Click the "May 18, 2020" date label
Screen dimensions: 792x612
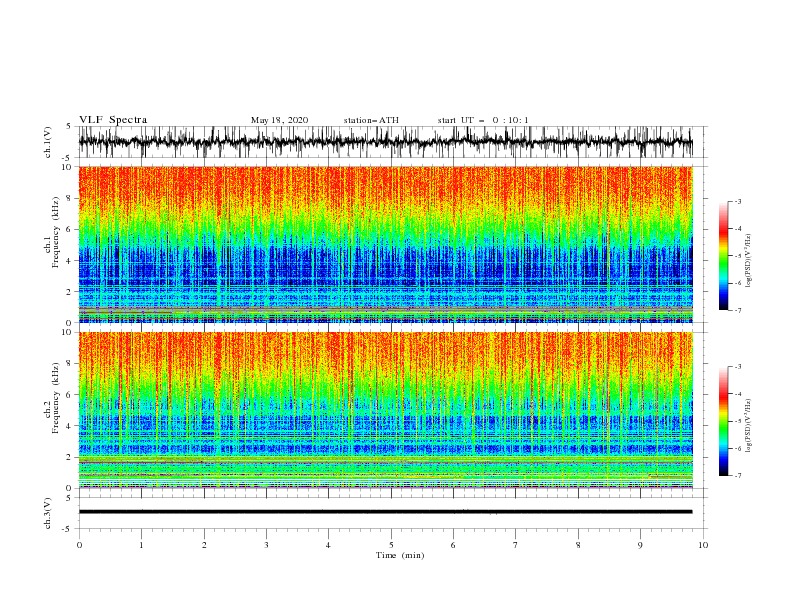coord(279,120)
